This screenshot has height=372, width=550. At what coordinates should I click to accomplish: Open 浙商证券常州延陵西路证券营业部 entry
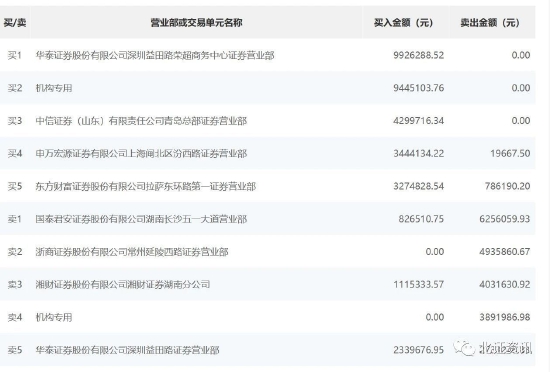(132, 252)
